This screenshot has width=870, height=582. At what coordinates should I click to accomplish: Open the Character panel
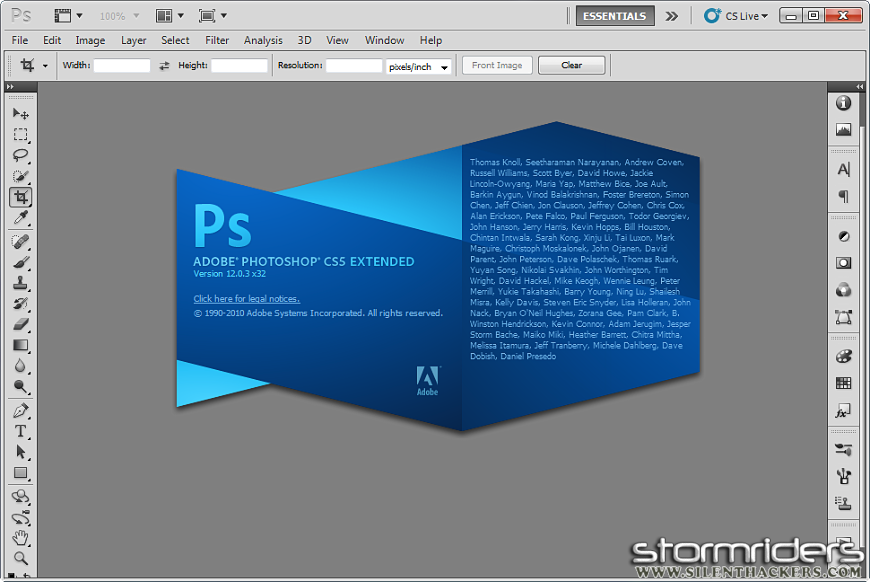843,169
